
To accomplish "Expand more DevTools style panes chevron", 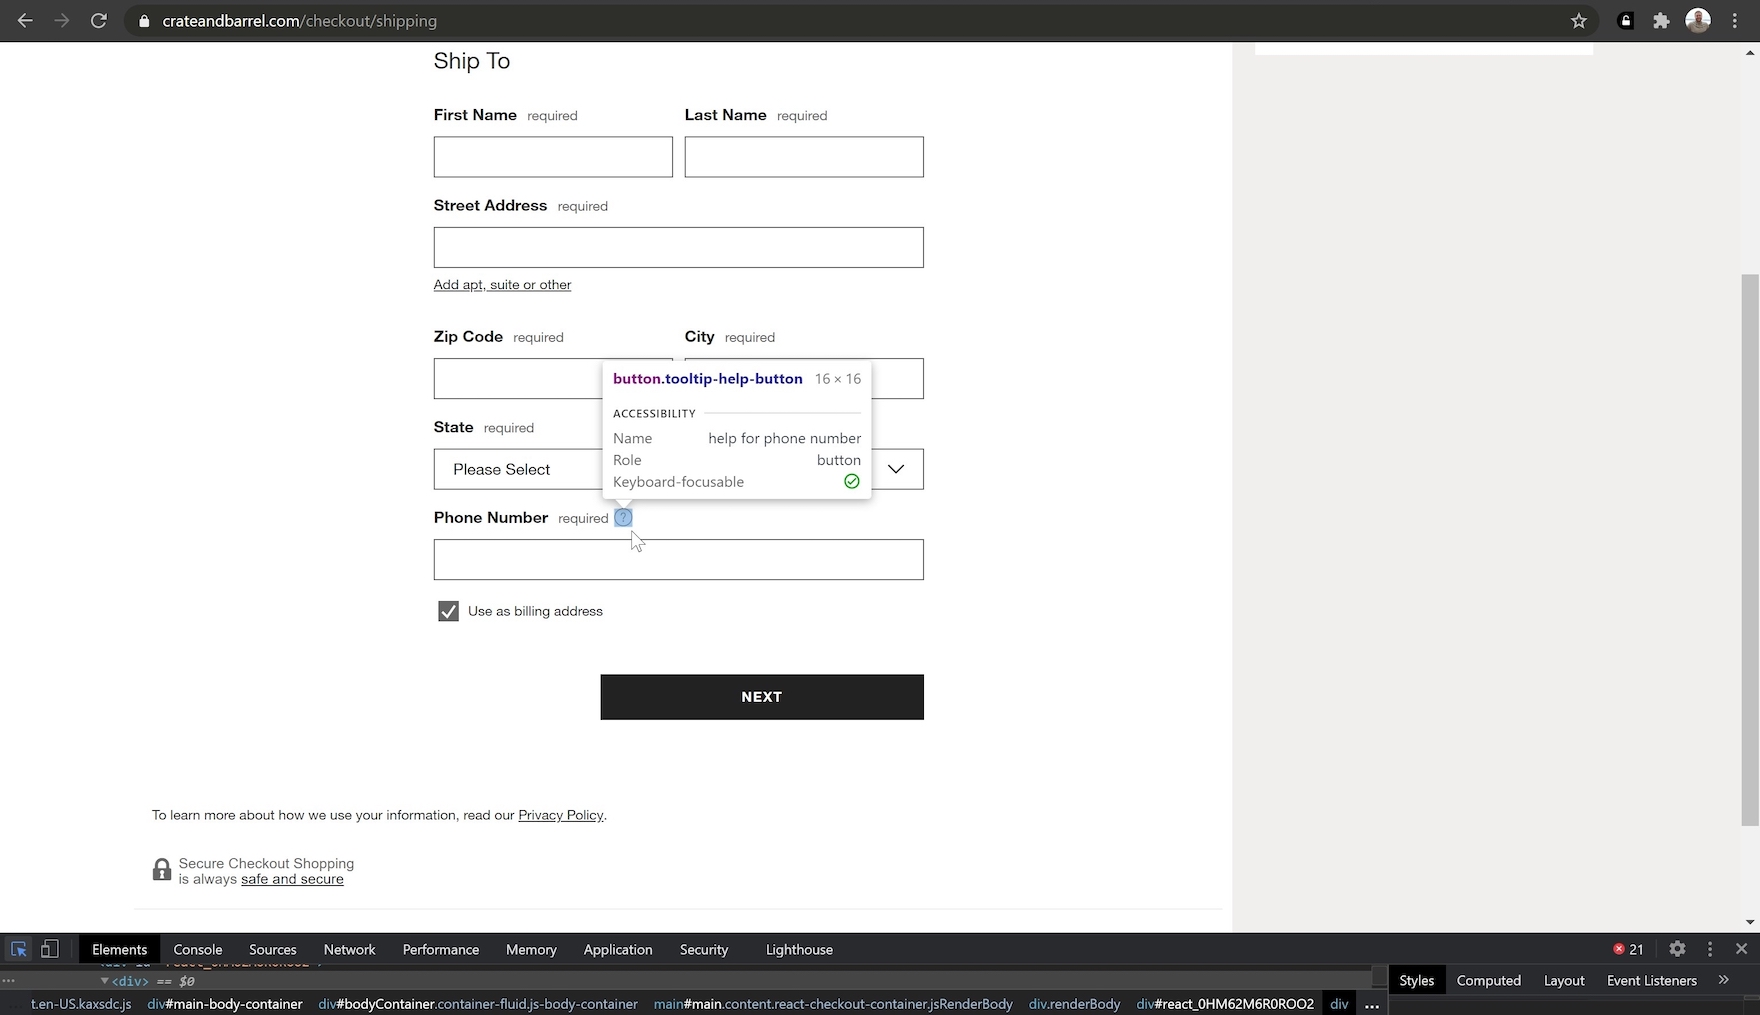I will 1723,980.
